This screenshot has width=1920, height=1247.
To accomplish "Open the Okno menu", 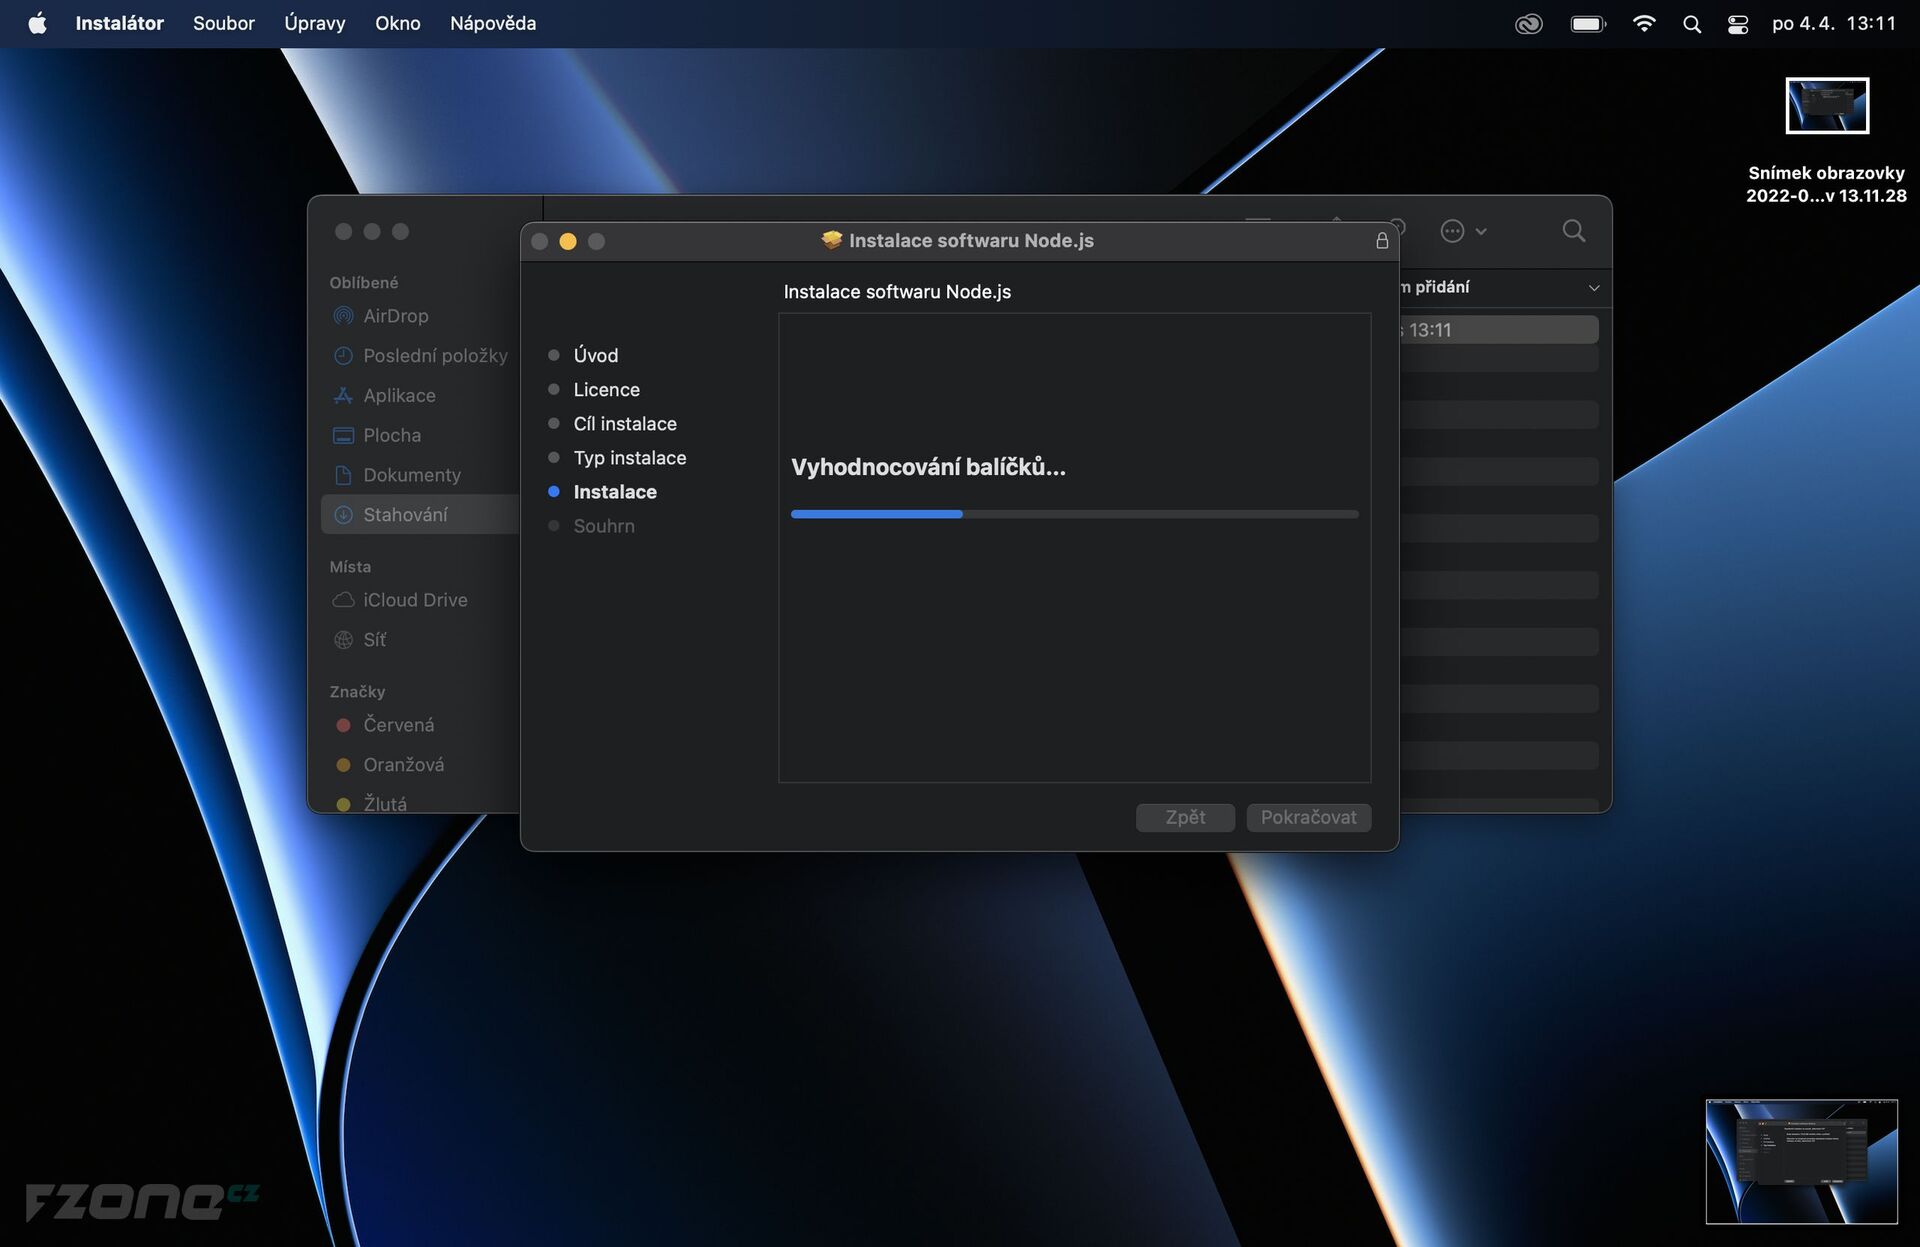I will (x=397, y=23).
